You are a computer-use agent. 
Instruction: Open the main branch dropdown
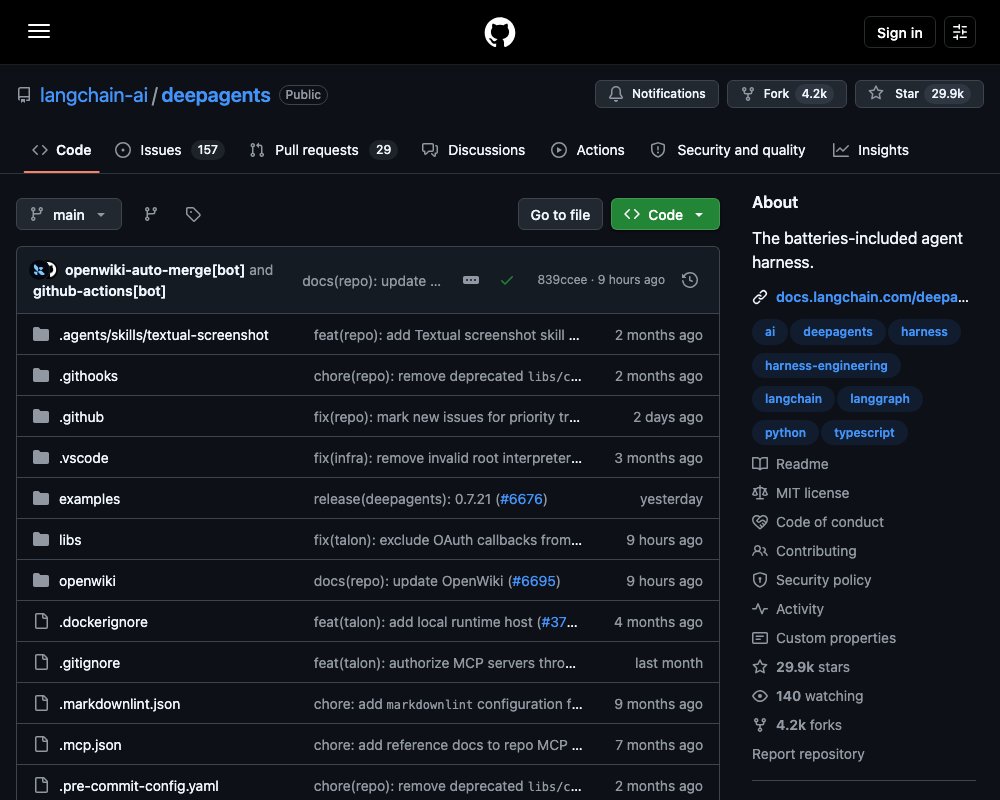69,214
